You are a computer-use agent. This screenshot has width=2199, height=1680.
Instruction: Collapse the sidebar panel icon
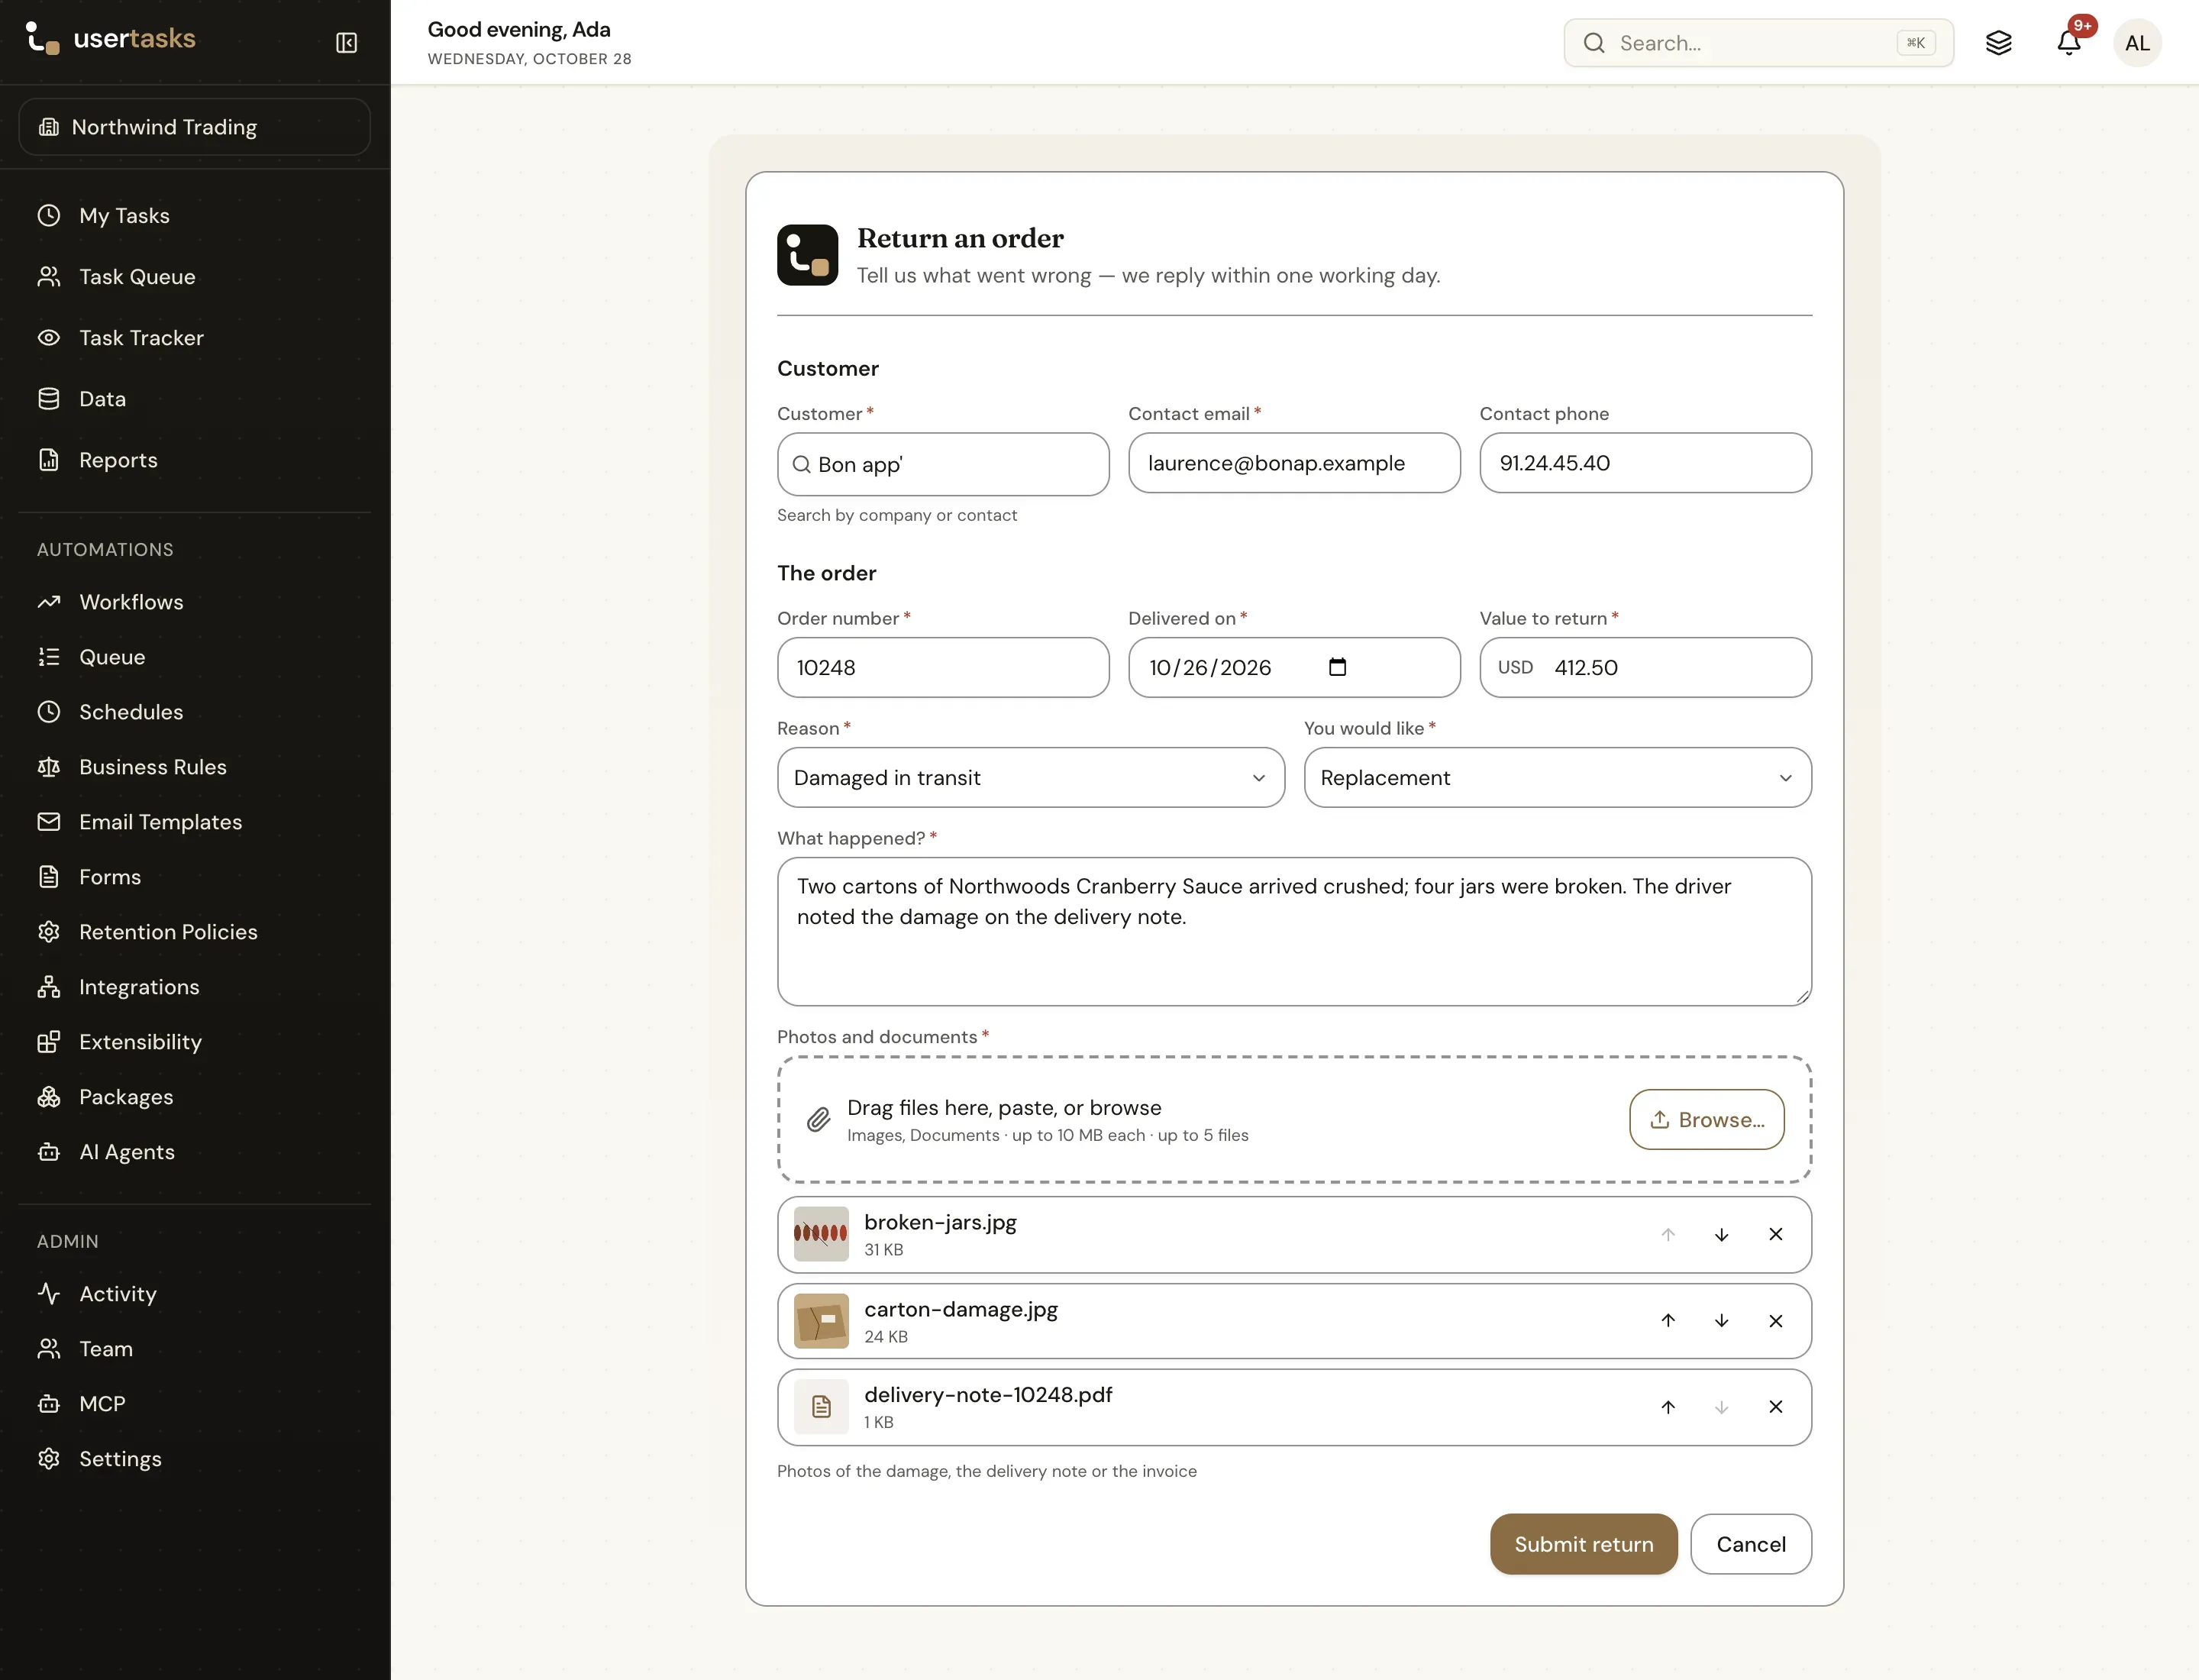pyautogui.click(x=346, y=42)
